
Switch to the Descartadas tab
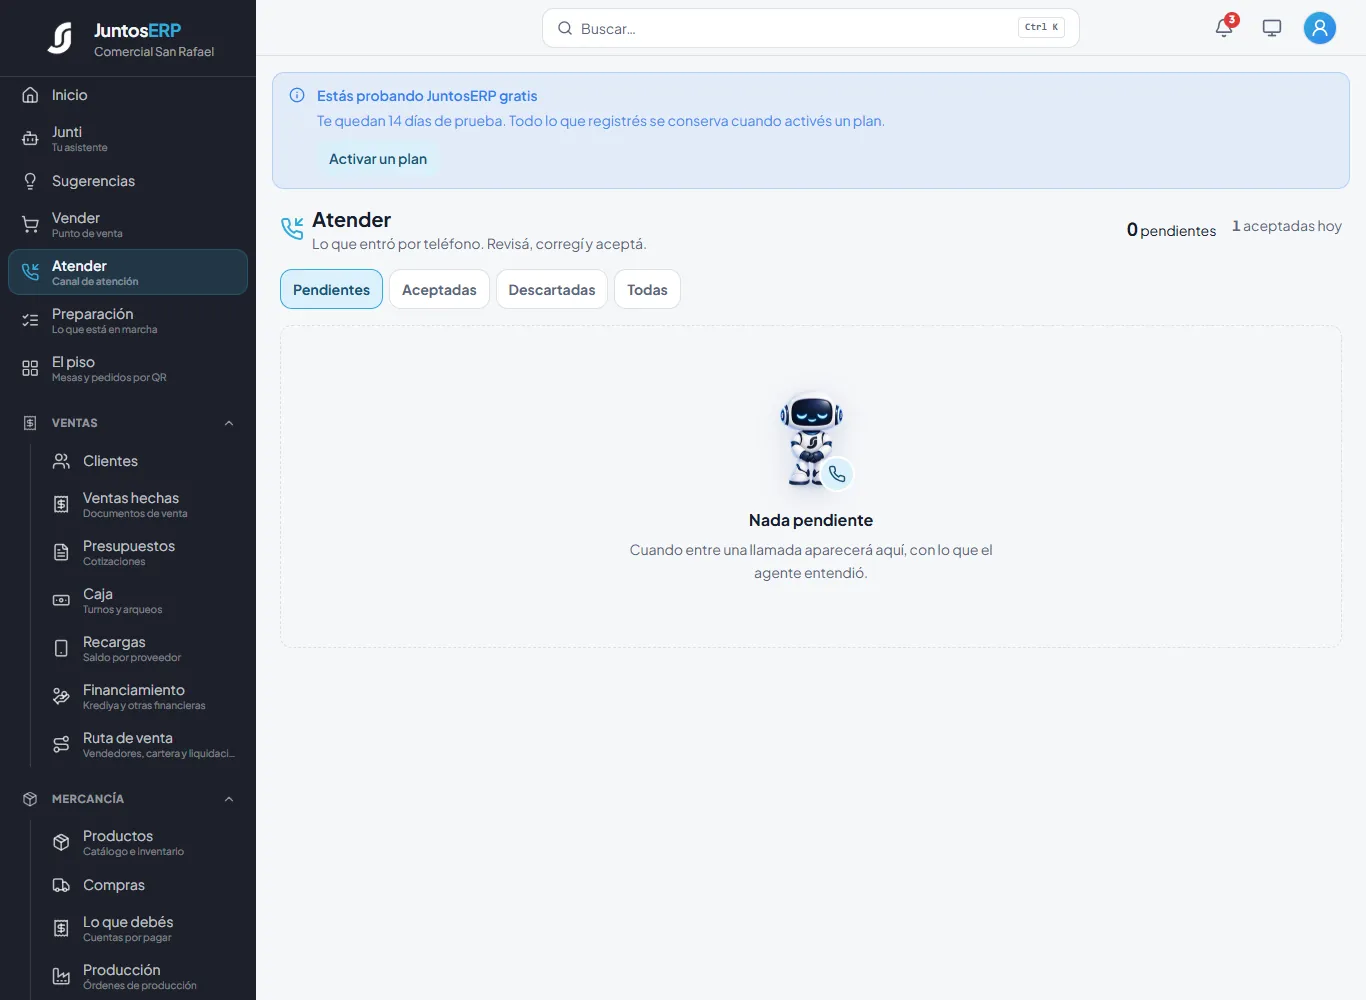click(x=552, y=289)
